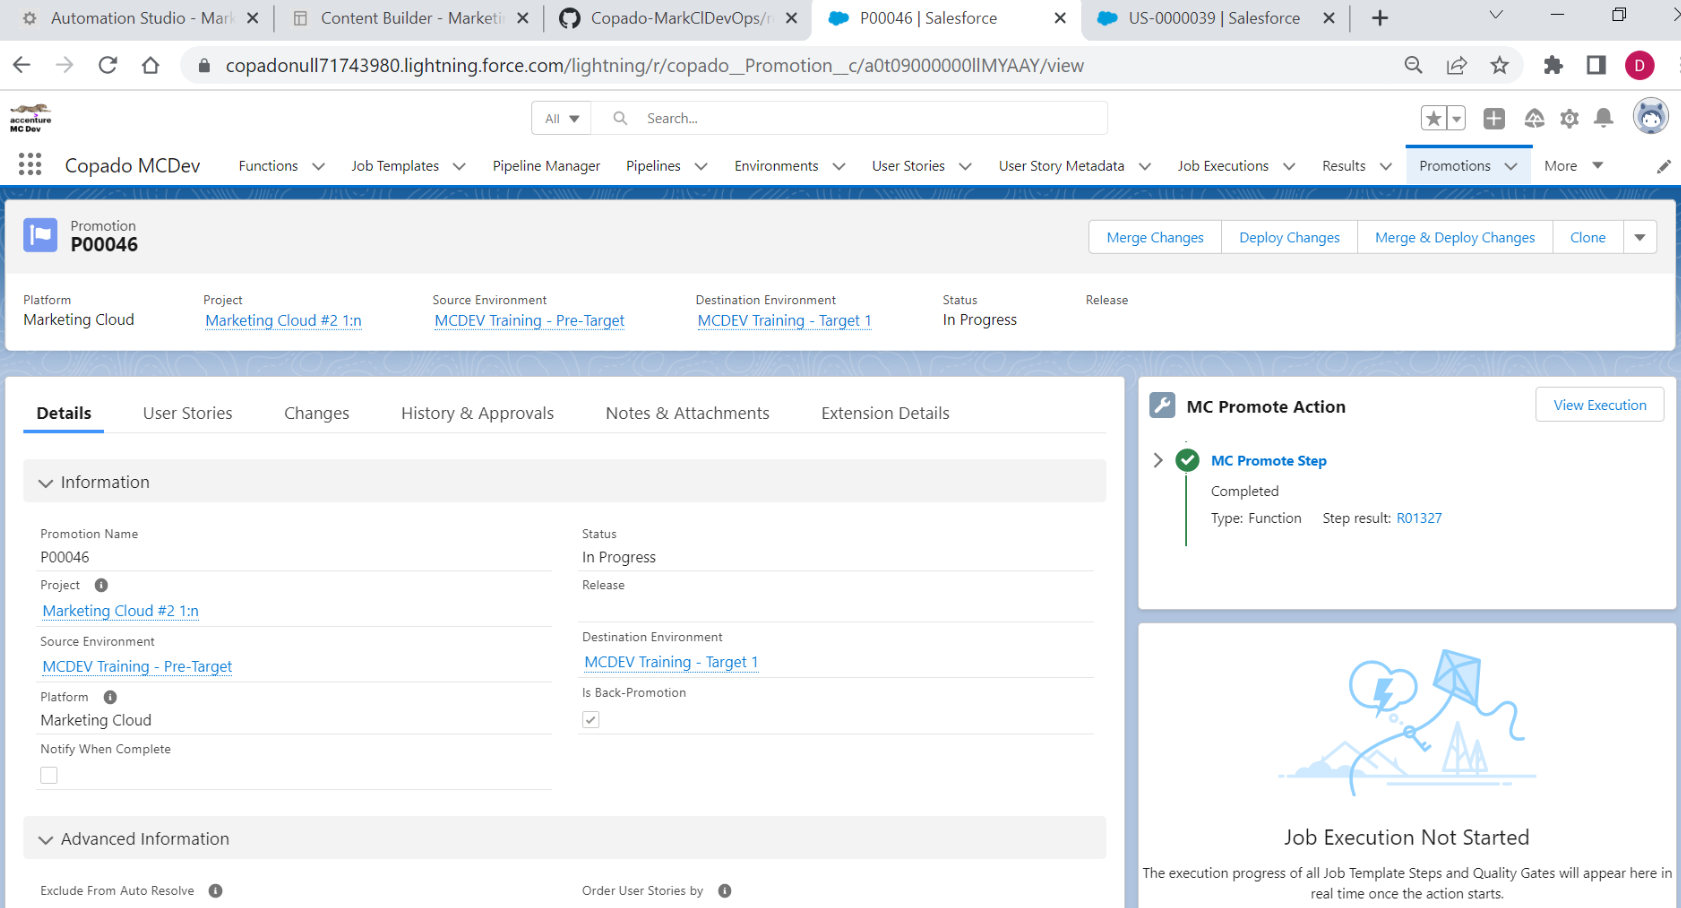The height and width of the screenshot is (908, 1681).
Task: Expand the MC Promote Step chevron
Action: pos(1158,460)
